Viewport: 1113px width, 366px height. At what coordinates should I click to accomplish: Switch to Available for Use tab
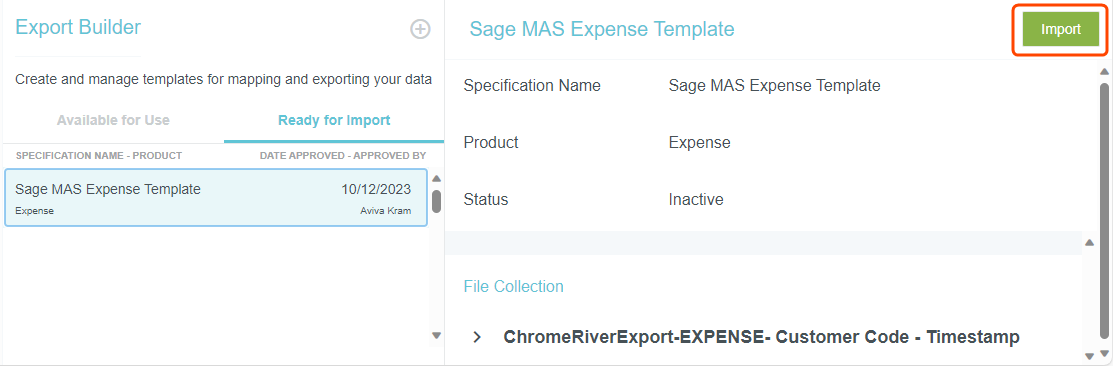coord(113,120)
